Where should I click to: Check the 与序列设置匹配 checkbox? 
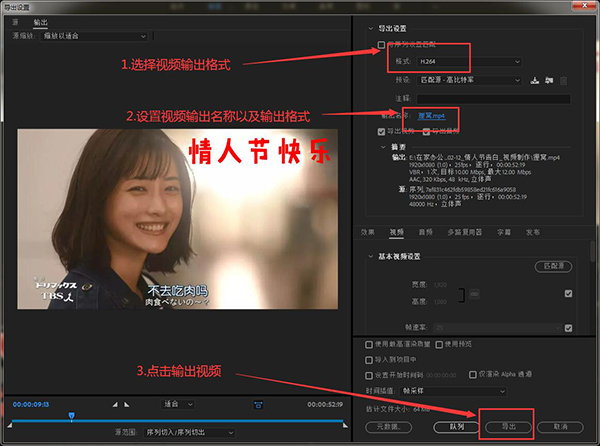(381, 45)
